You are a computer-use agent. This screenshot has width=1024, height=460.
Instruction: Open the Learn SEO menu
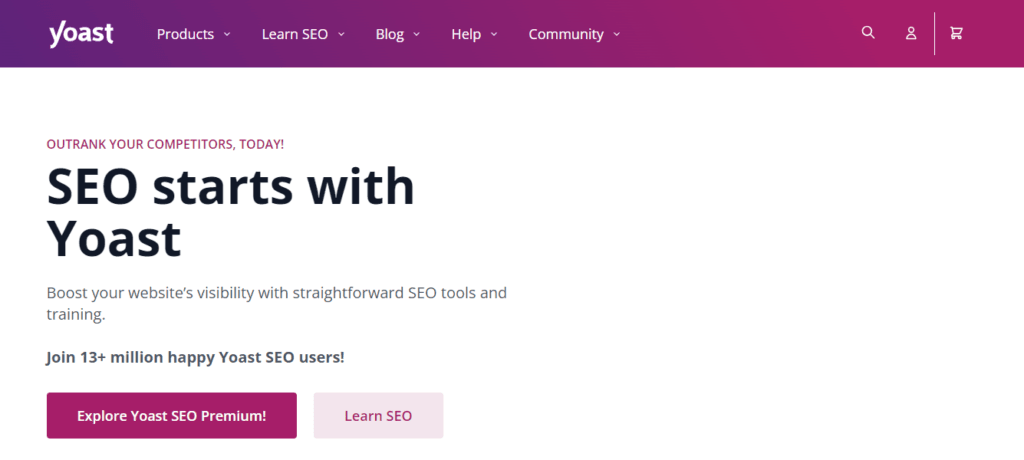pyautogui.click(x=295, y=34)
